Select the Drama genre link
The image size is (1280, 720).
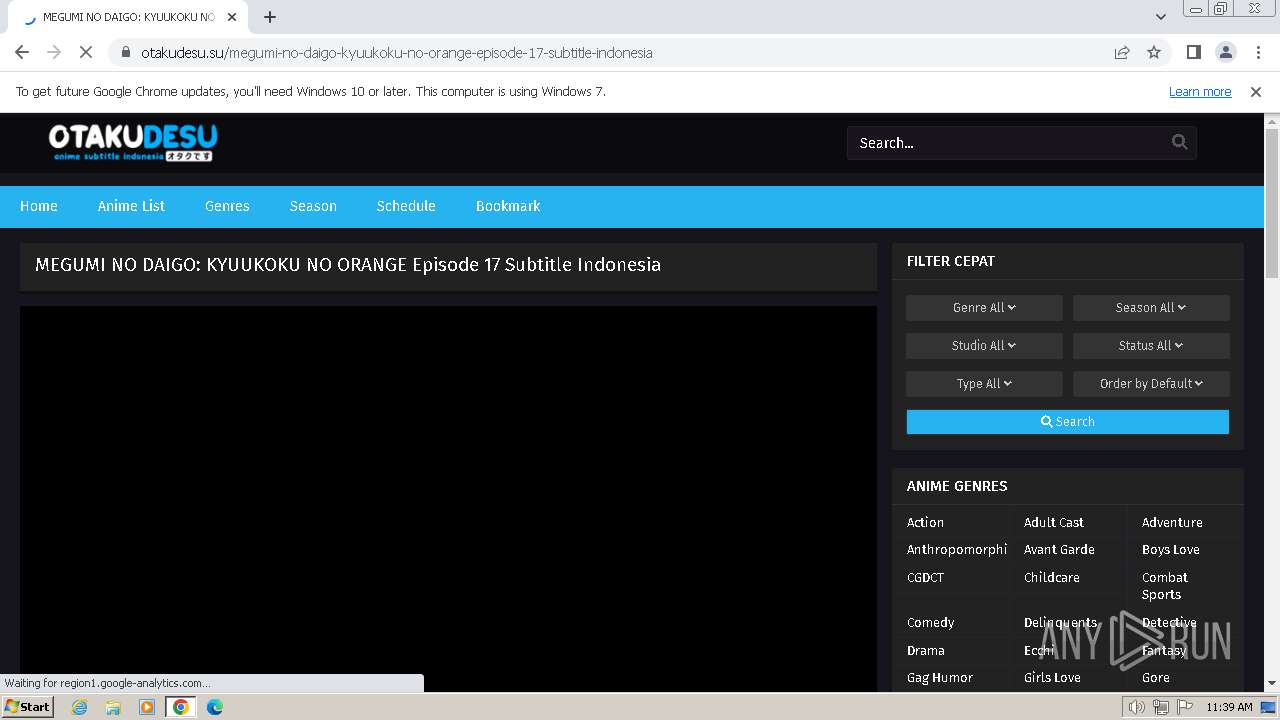[x=925, y=650]
